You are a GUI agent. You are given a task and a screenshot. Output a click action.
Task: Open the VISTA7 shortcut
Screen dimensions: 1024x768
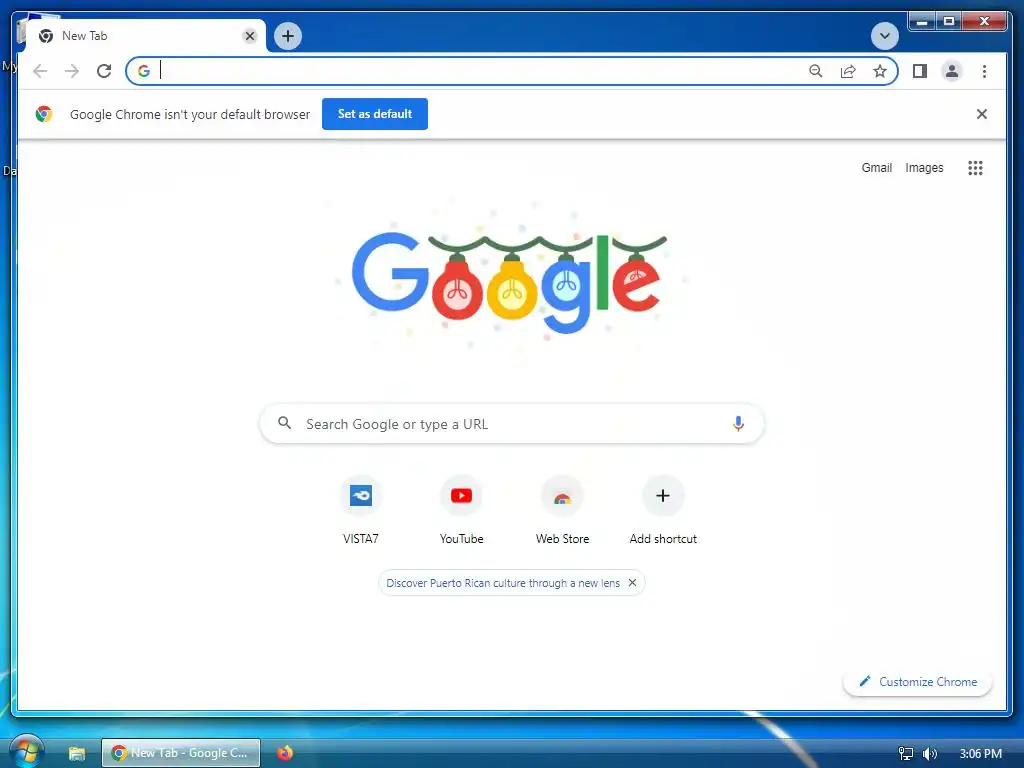coord(360,511)
